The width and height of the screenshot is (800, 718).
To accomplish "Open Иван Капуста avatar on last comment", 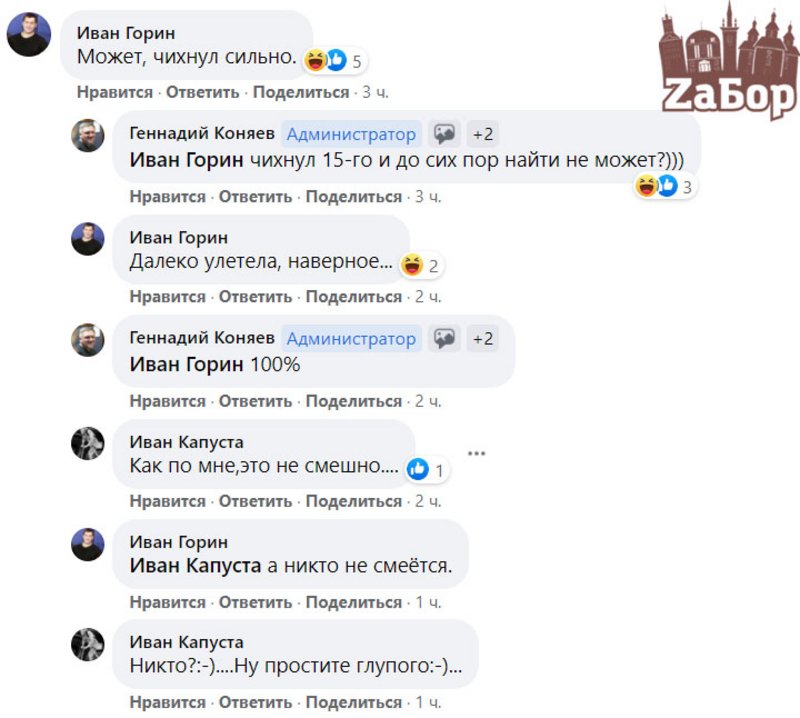I will tap(87, 645).
